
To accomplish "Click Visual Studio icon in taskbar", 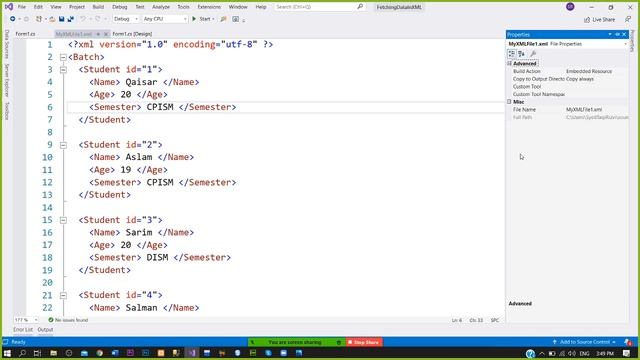I will [x=192, y=353].
